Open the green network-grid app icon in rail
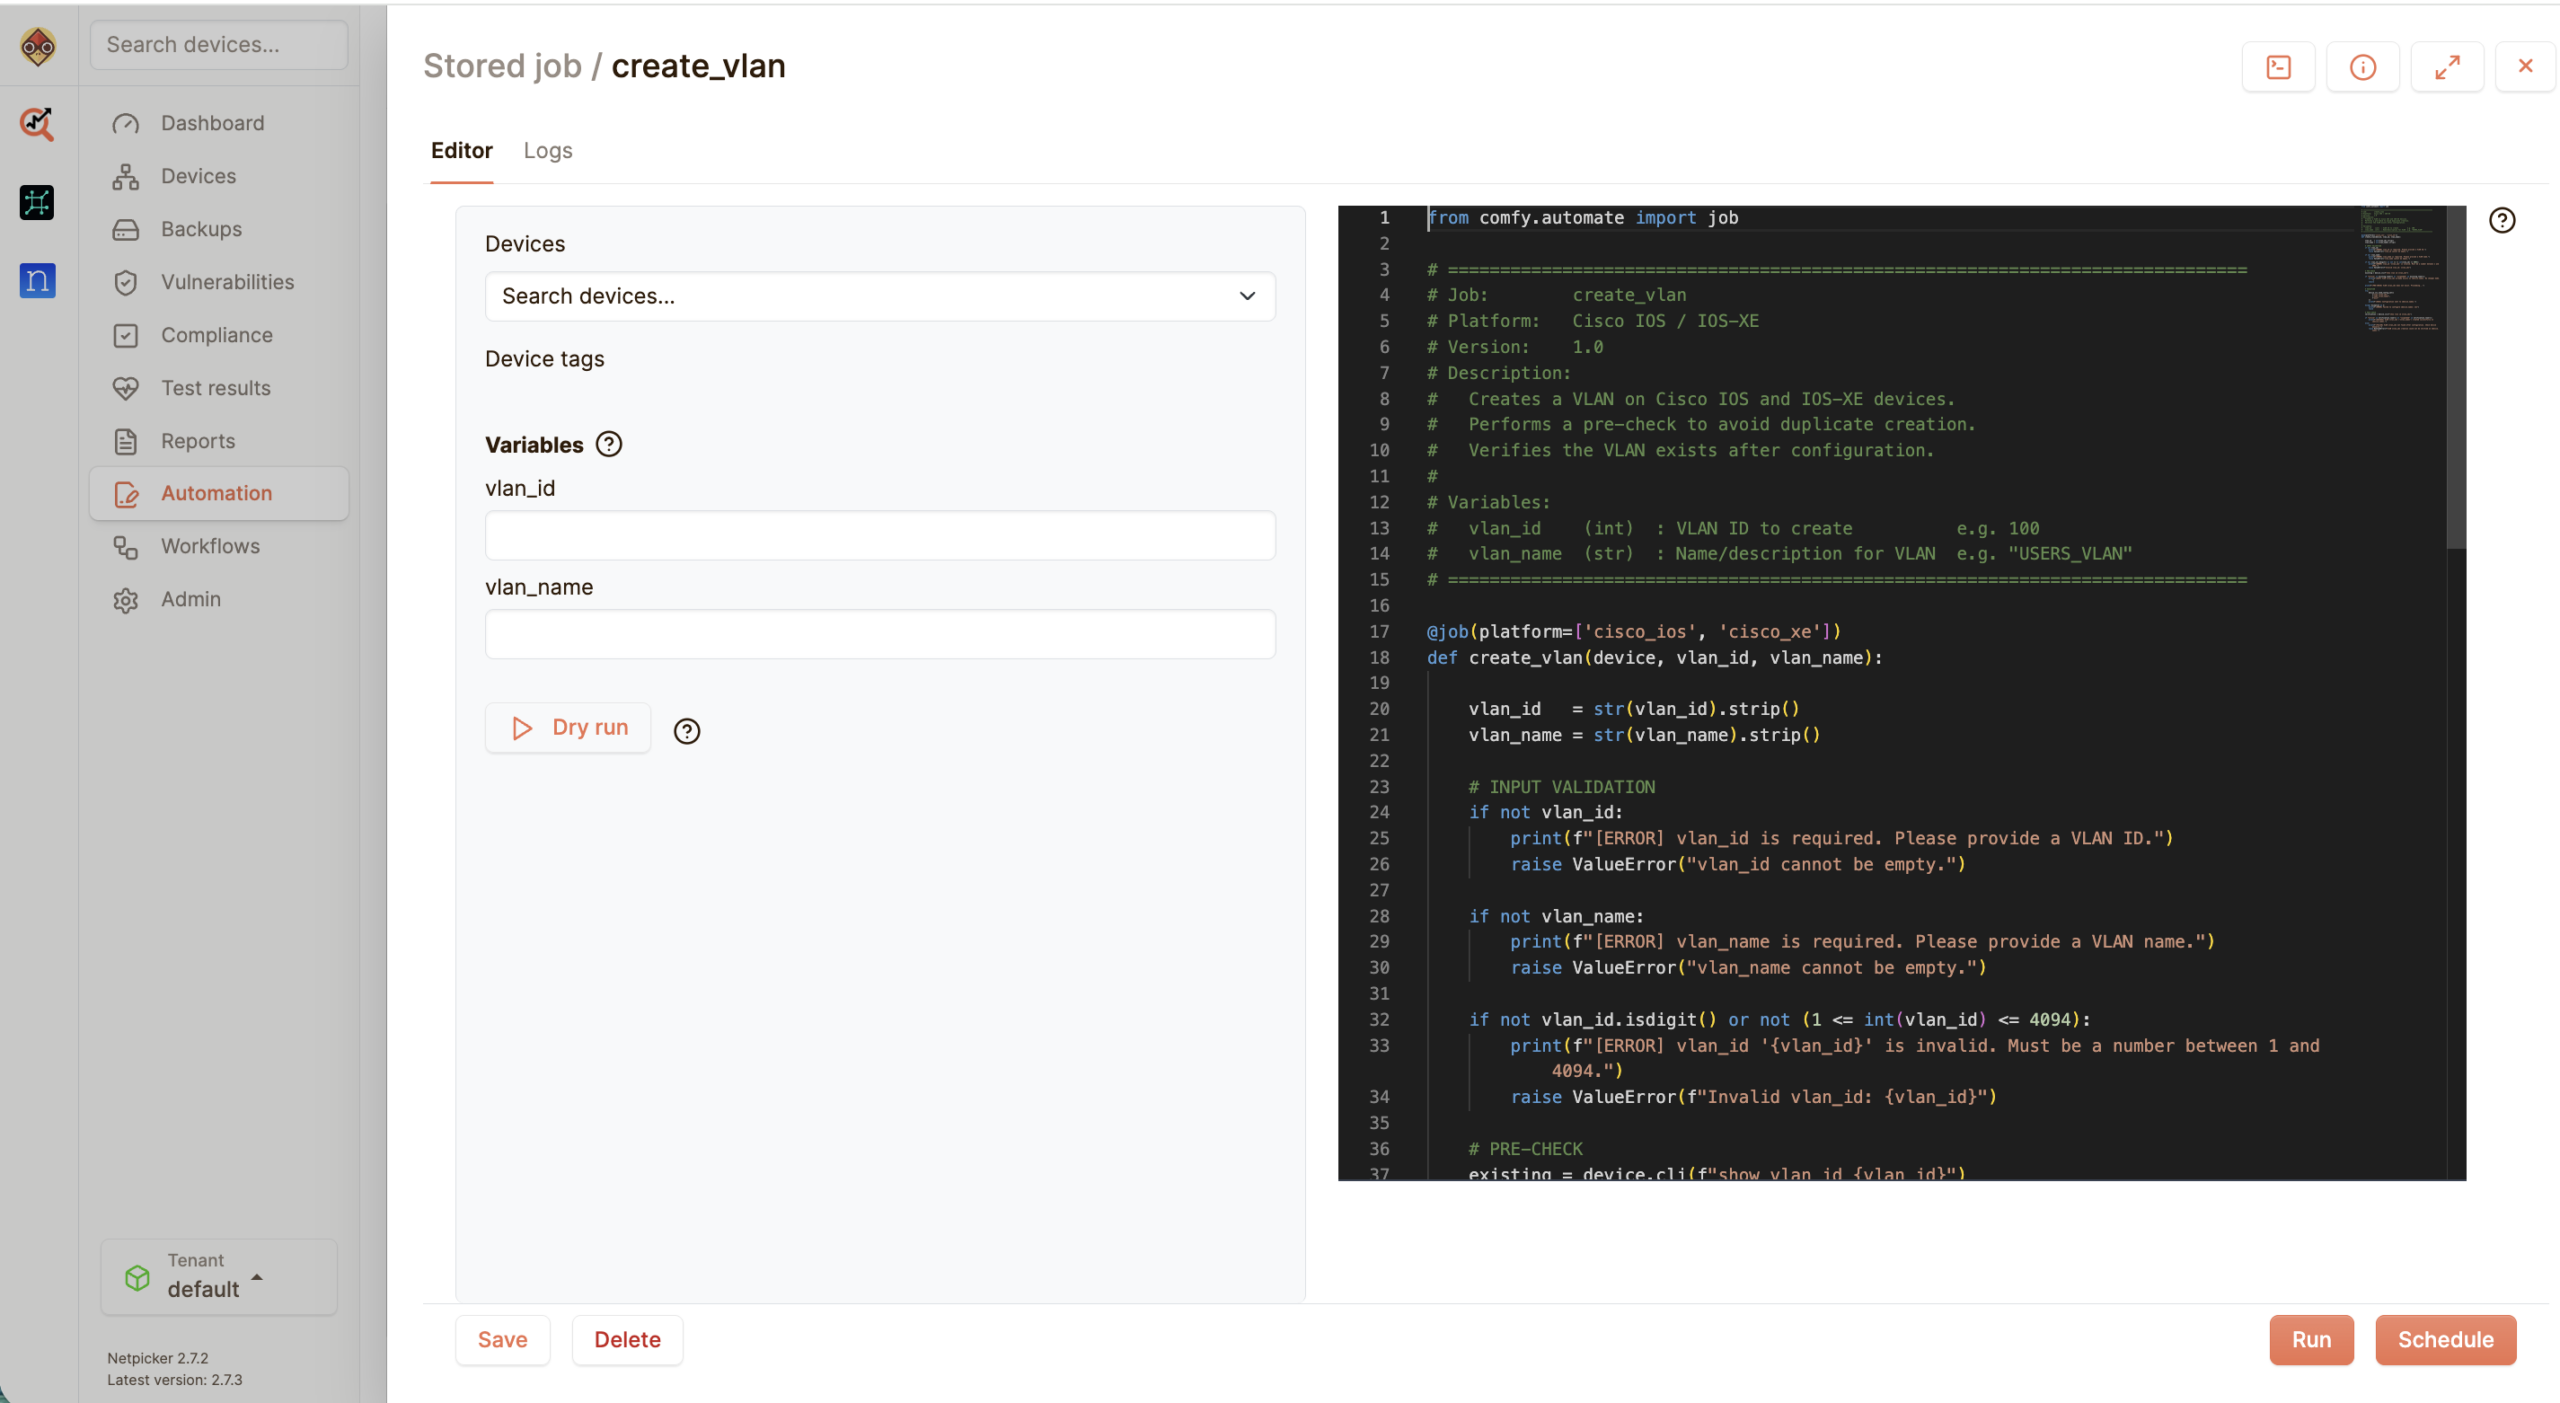This screenshot has width=2560, height=1403. tap(37, 202)
